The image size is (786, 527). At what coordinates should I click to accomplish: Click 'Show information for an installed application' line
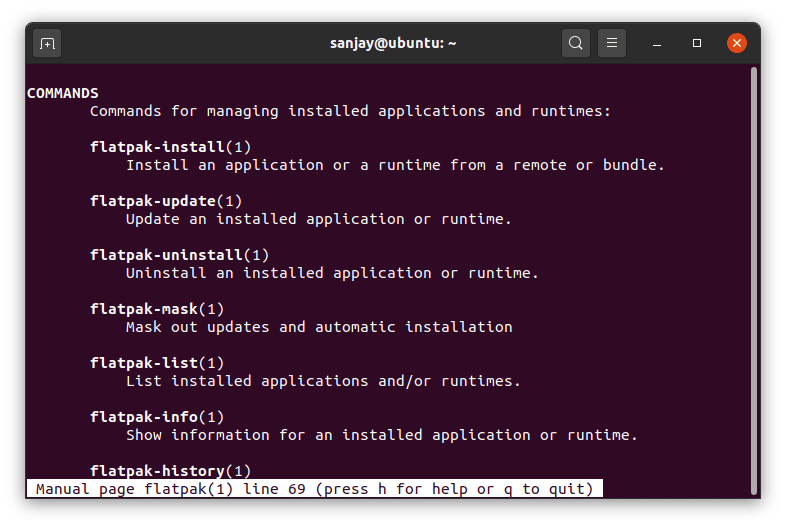tap(381, 435)
